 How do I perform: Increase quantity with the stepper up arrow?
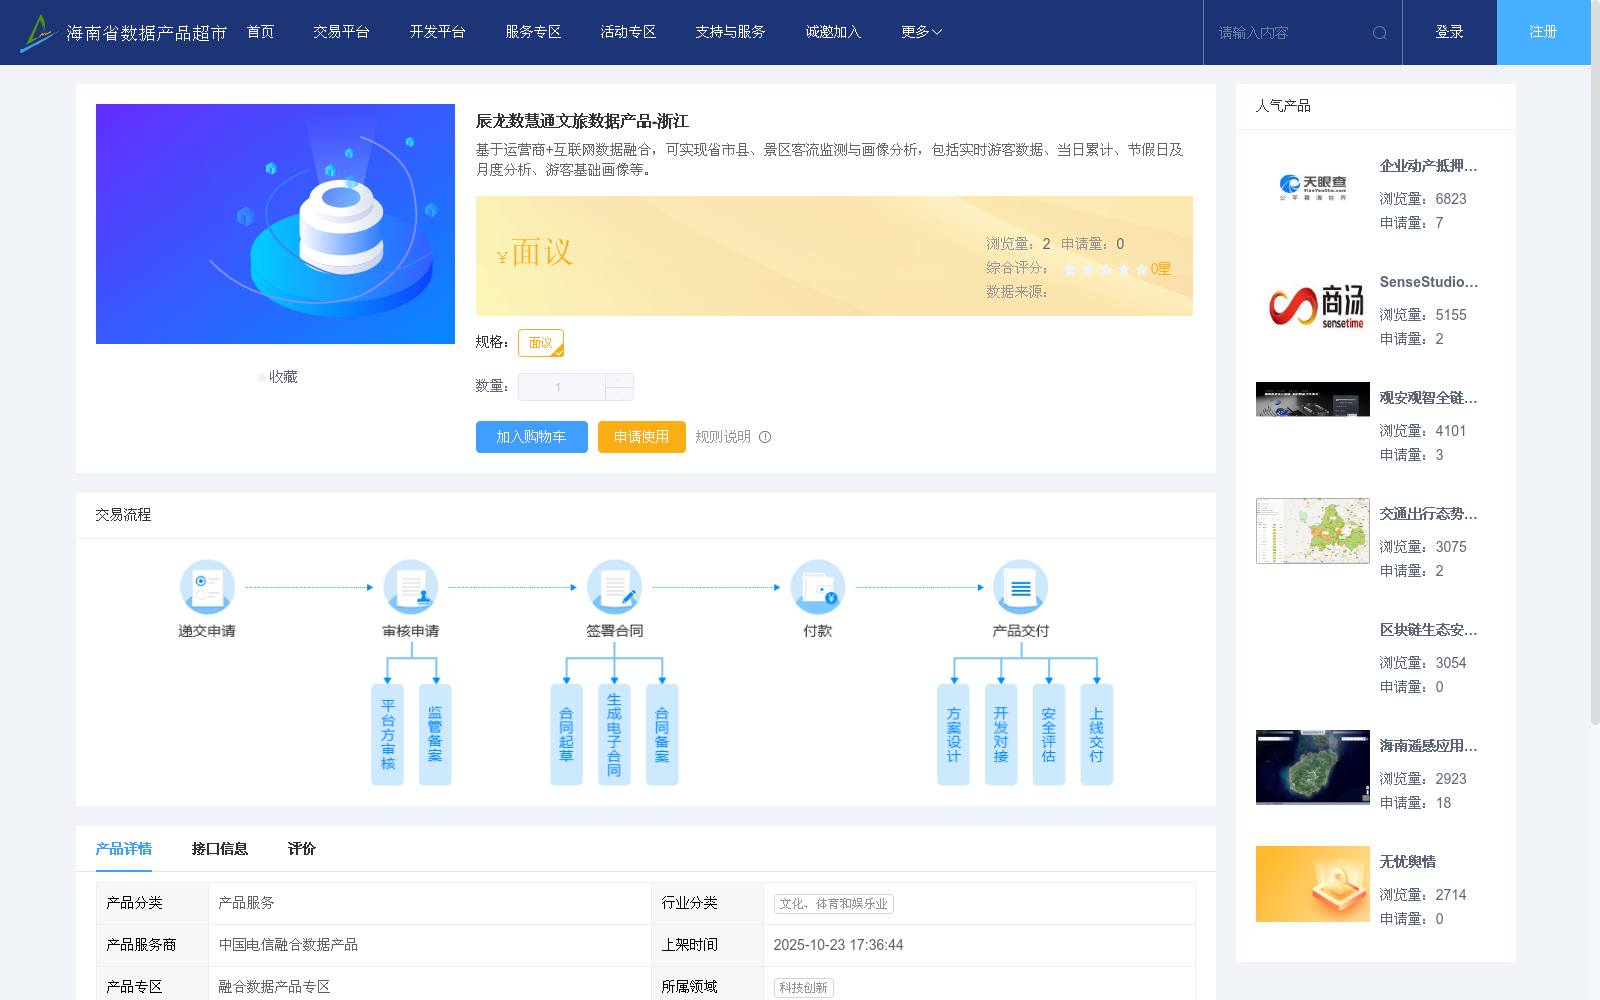(619, 380)
